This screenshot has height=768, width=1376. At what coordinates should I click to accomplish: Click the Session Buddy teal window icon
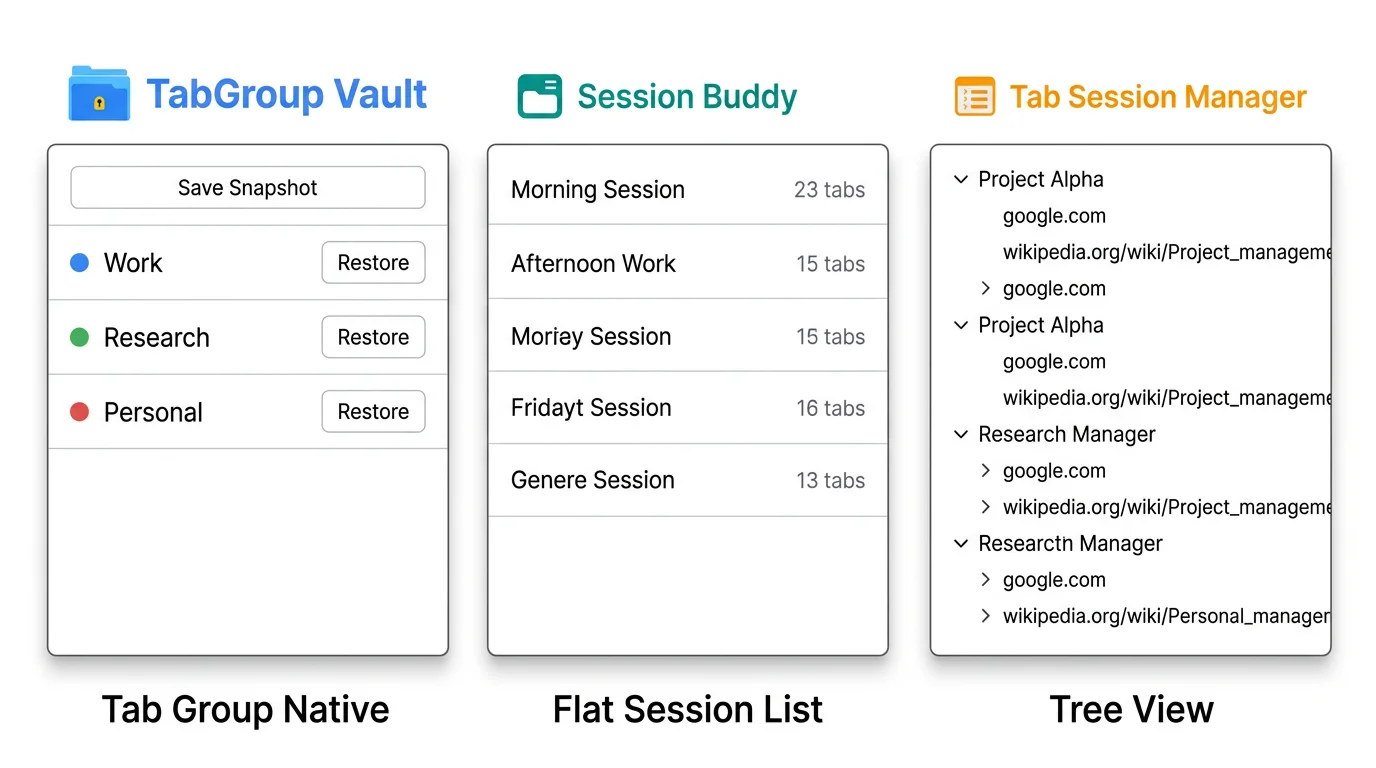pos(538,97)
